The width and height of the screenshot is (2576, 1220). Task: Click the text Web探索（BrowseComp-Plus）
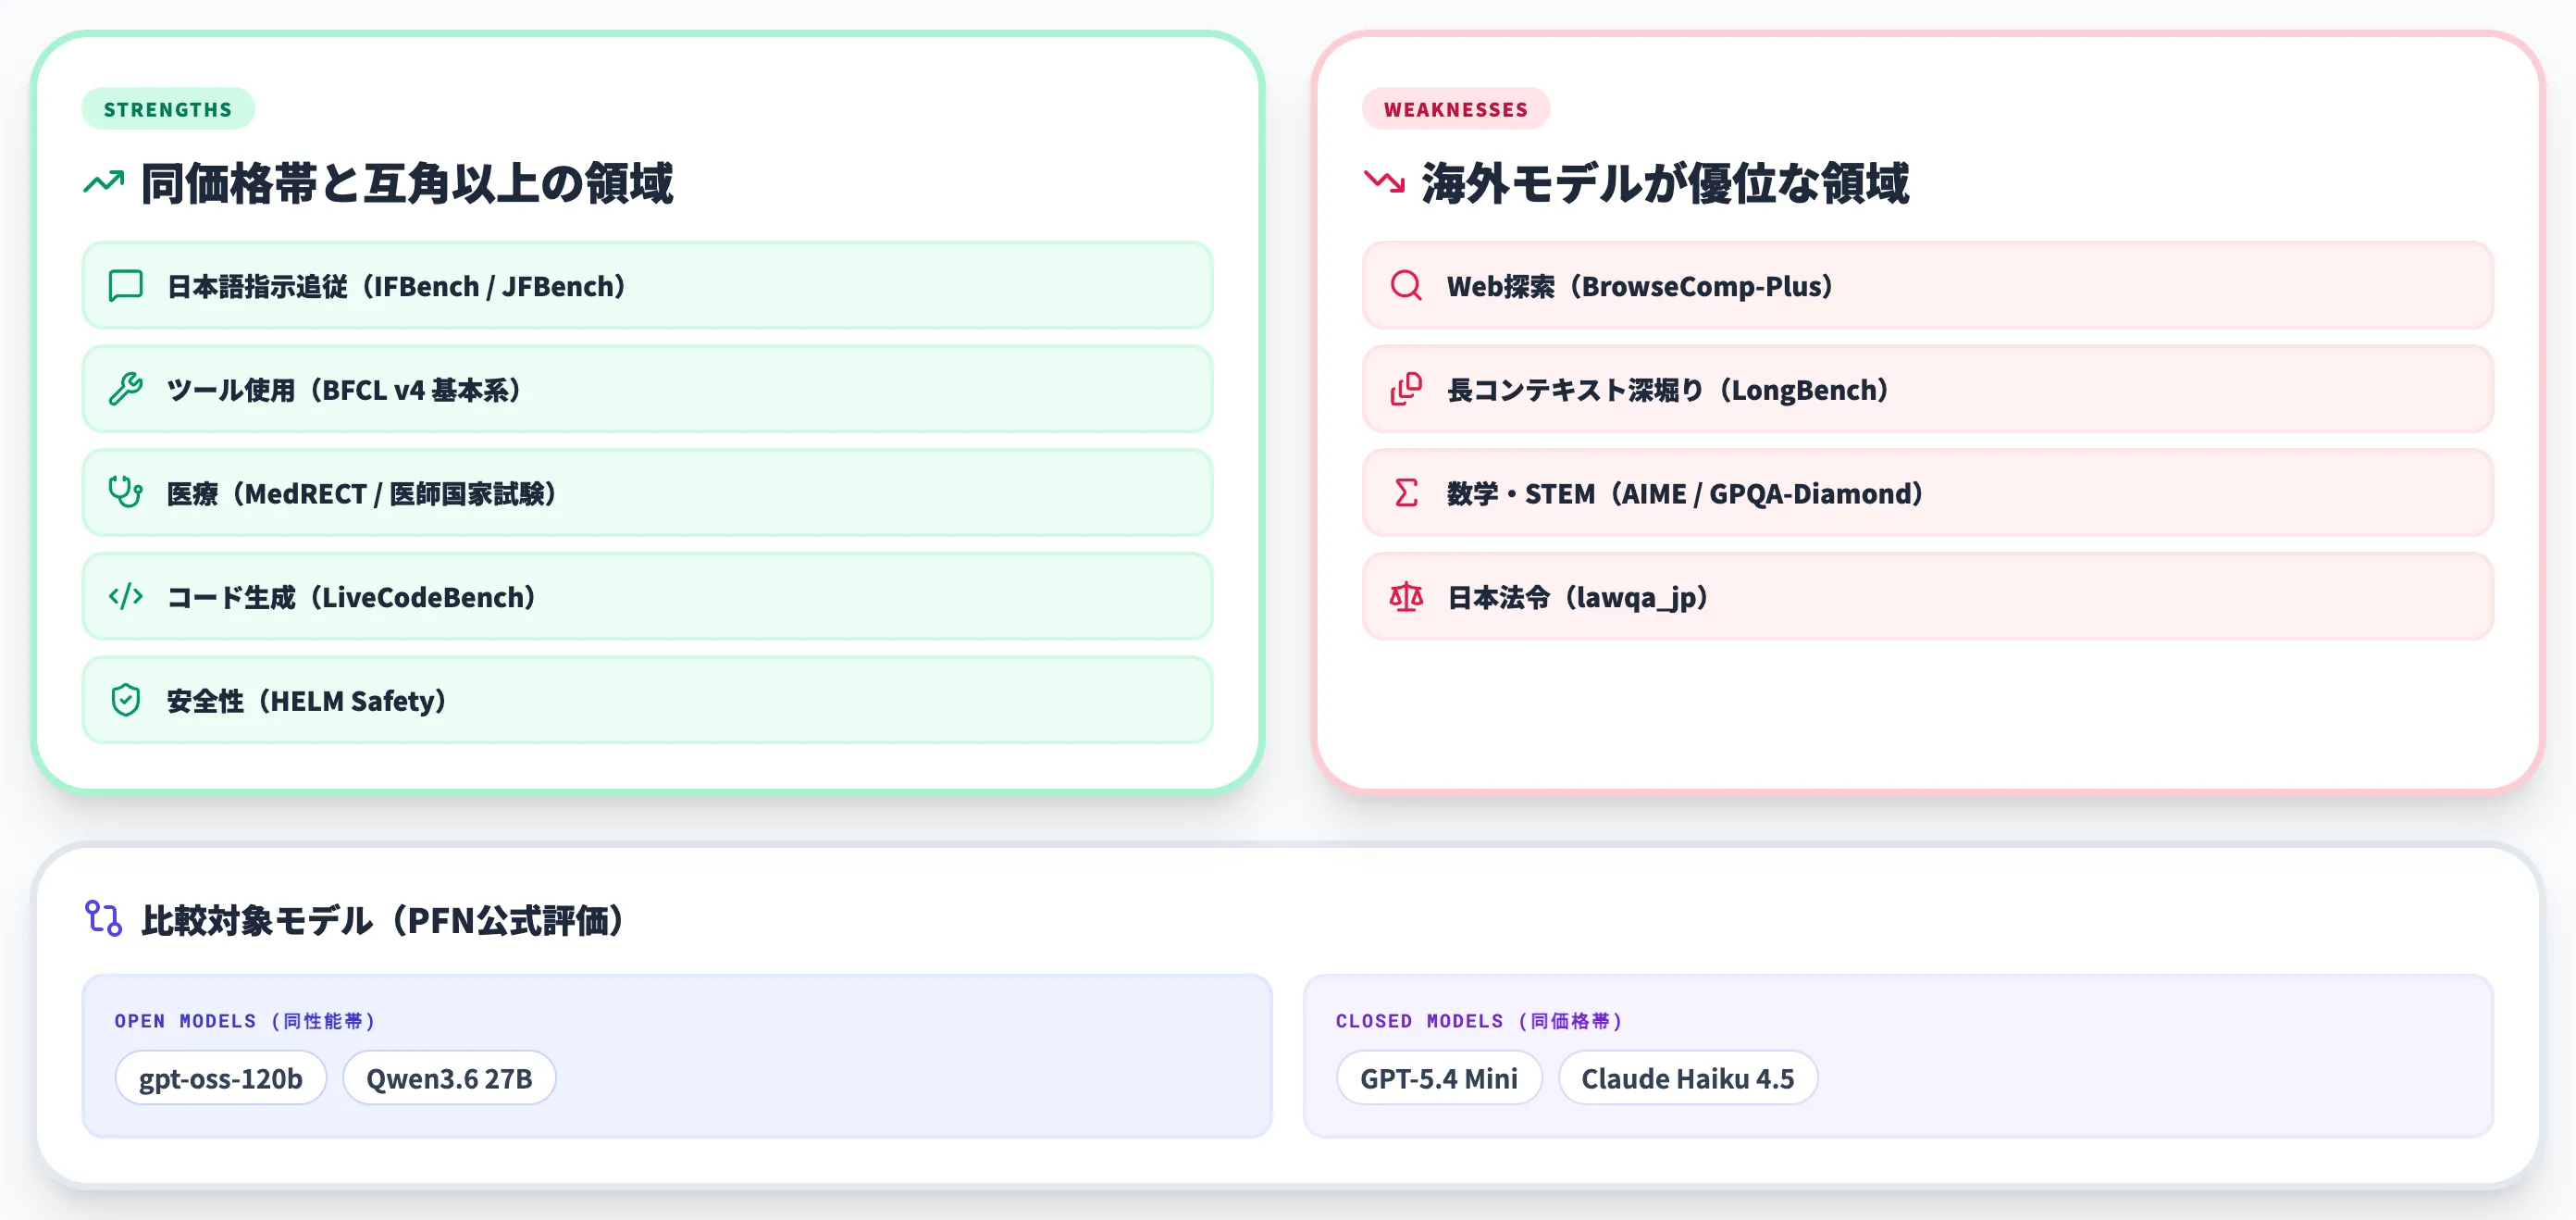coord(1640,287)
